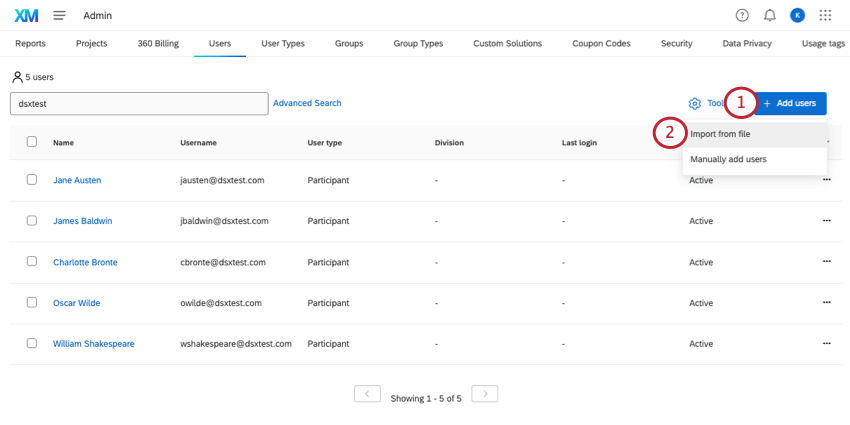Switch to the Groups tab
Viewport: 850px width, 425px height.
[x=349, y=44]
